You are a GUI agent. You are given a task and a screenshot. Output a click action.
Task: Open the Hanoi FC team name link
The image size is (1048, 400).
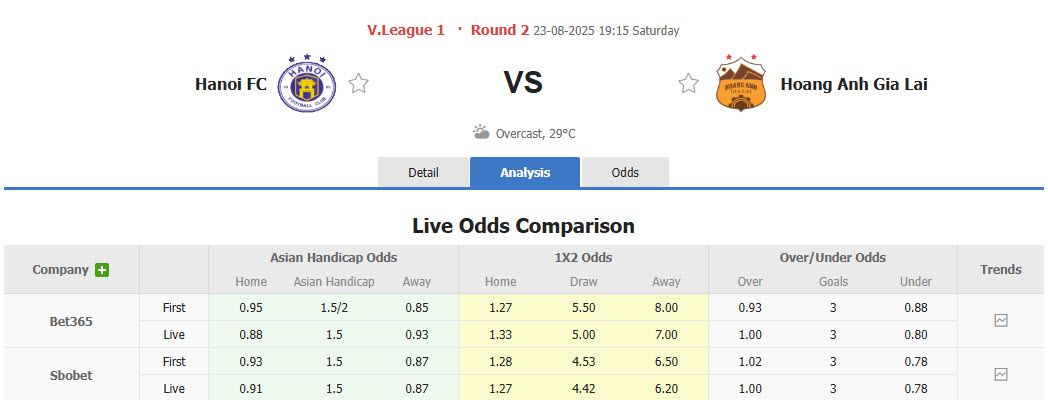(231, 84)
